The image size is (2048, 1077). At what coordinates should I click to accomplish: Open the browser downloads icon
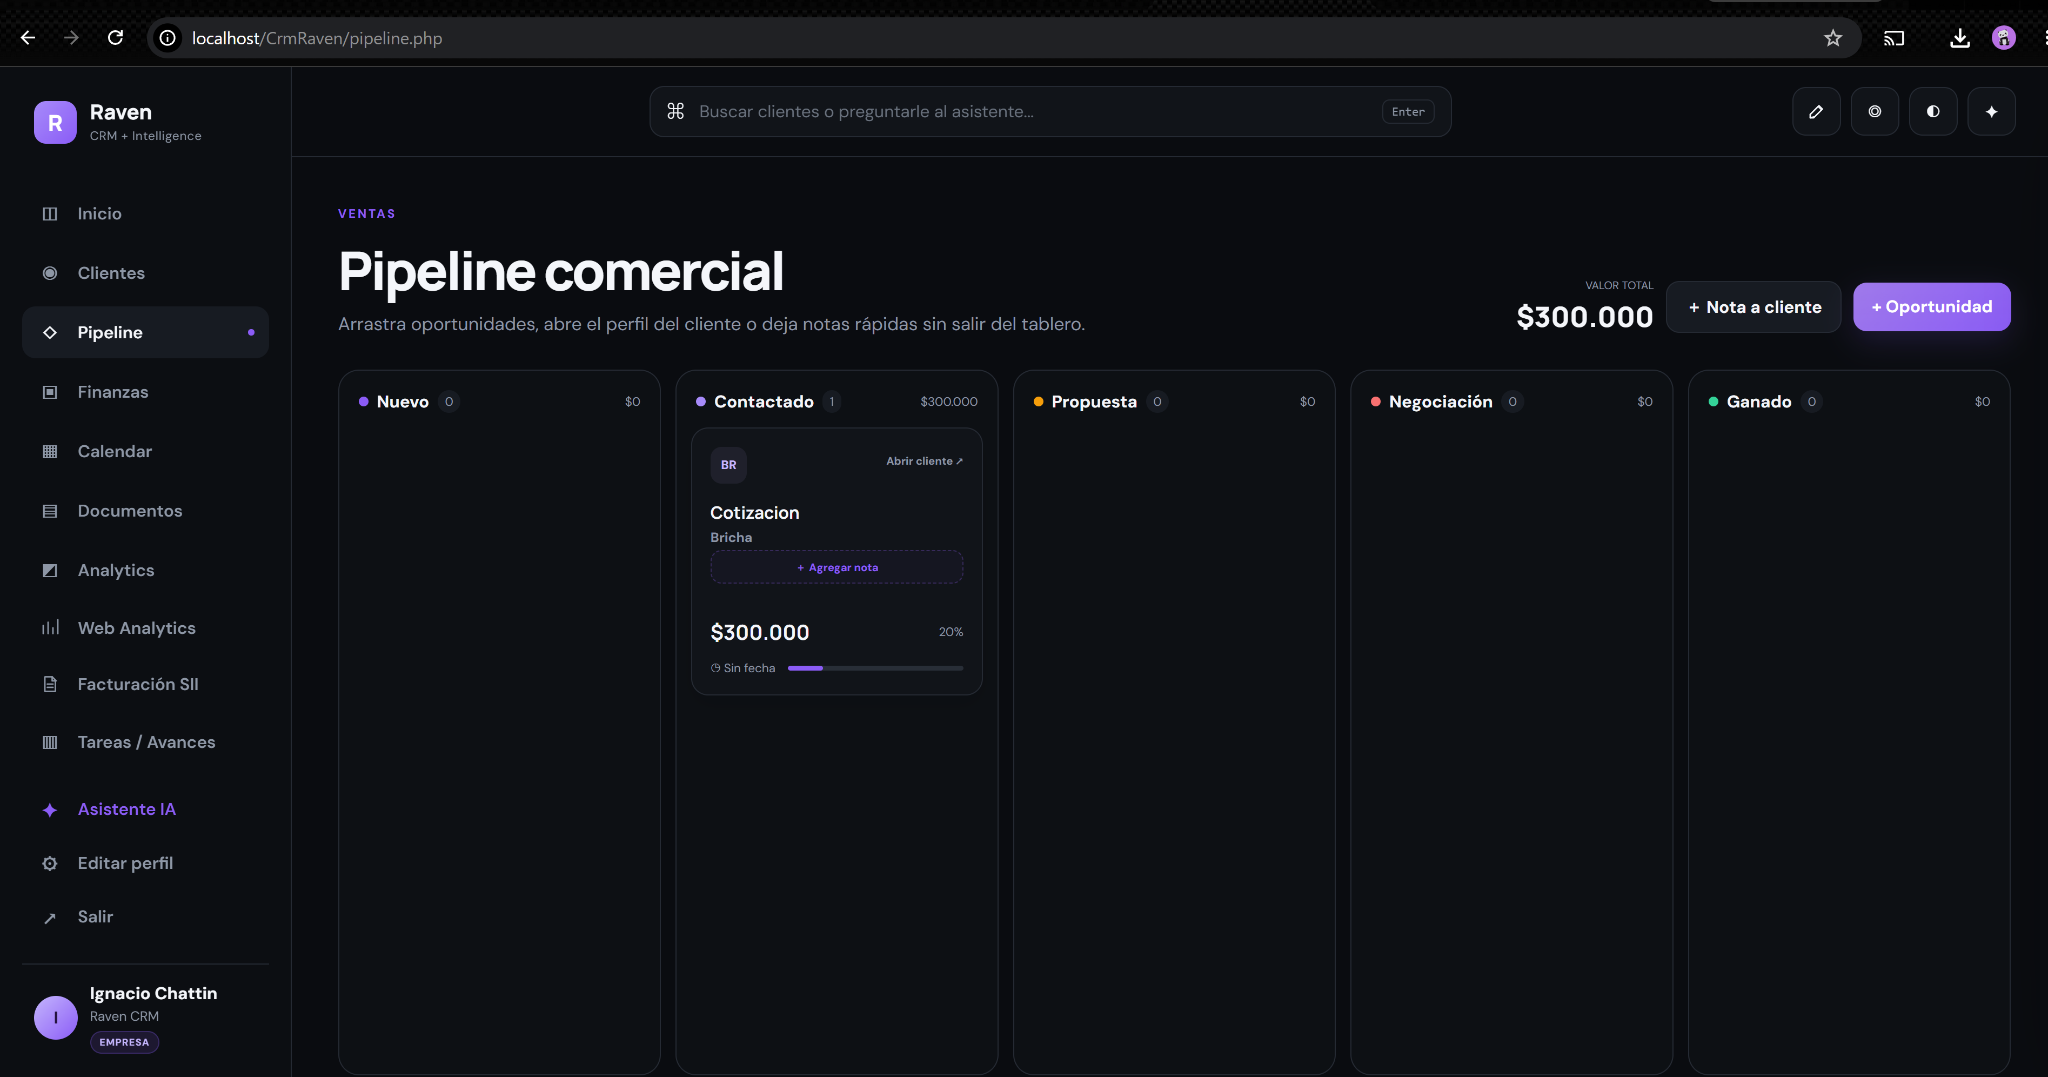coord(1960,38)
